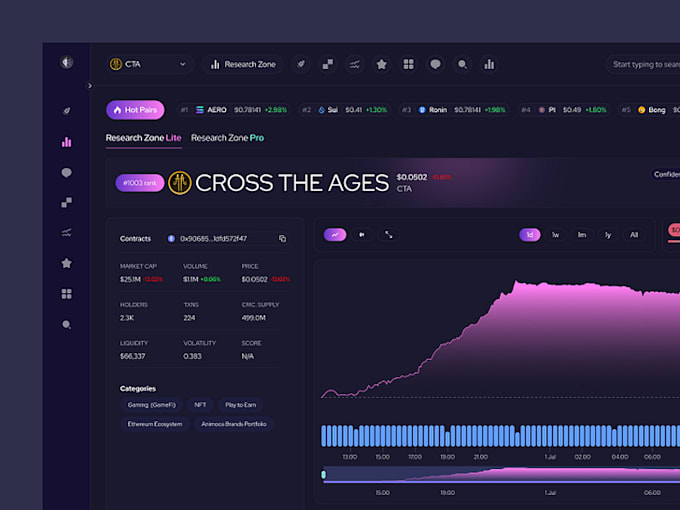Open the #5 Bong hot pair

pos(649,110)
